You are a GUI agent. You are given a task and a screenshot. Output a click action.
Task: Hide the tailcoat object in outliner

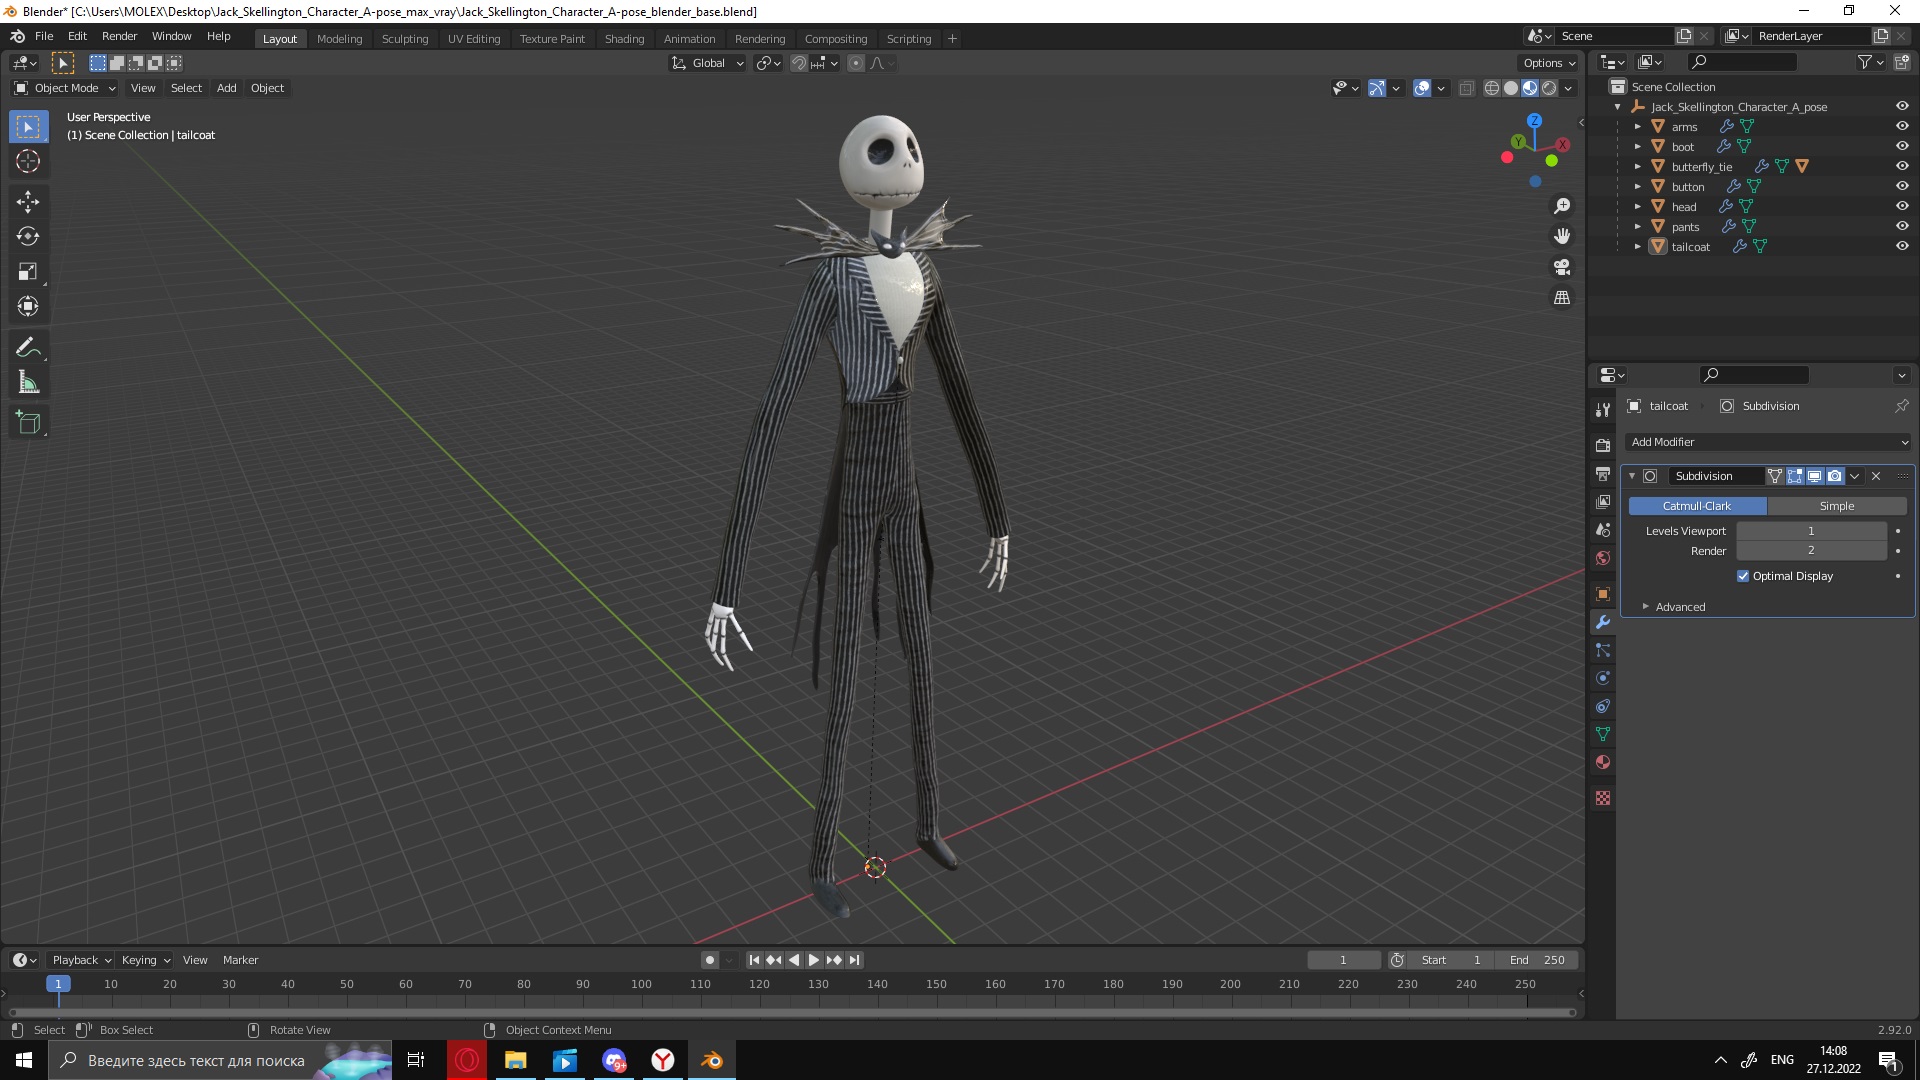(x=1902, y=246)
